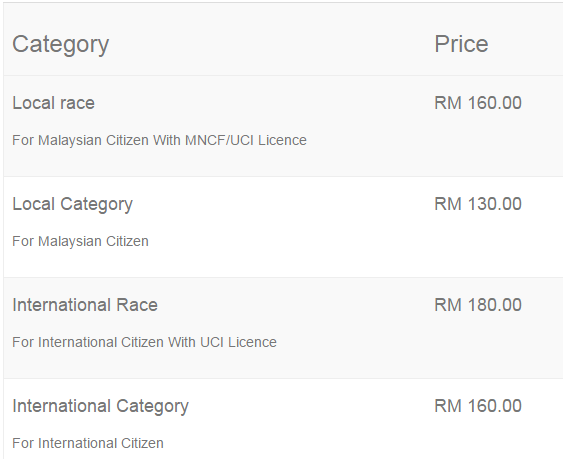Viewport: 563px width, 459px height.
Task: Click the 'For Malaysian Citizen' description
Action: click(80, 241)
